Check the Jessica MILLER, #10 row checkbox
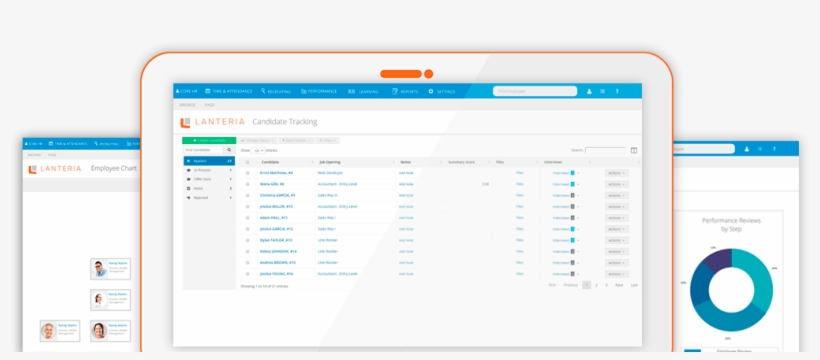 coord(247,207)
